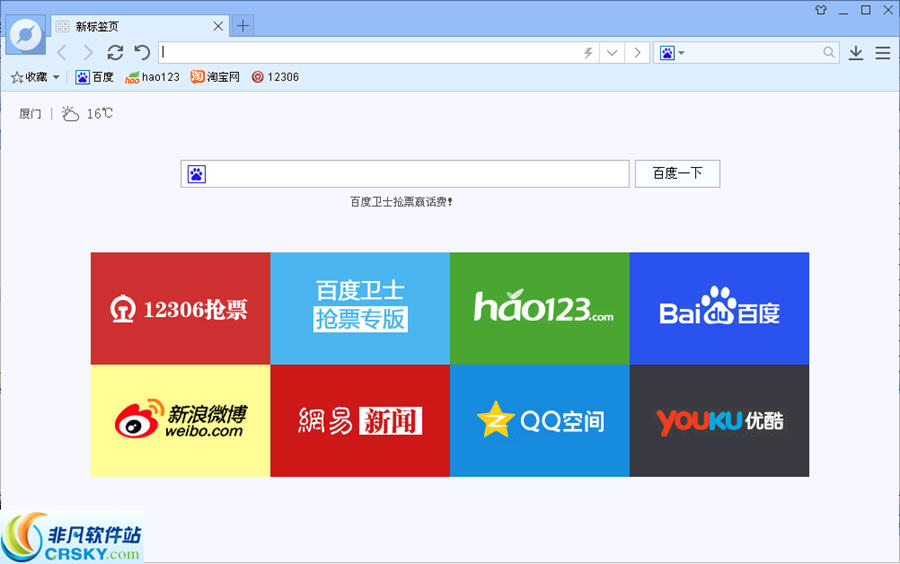Image resolution: width=900 pixels, height=564 pixels.
Task: Open the downloads icon
Action: (856, 53)
